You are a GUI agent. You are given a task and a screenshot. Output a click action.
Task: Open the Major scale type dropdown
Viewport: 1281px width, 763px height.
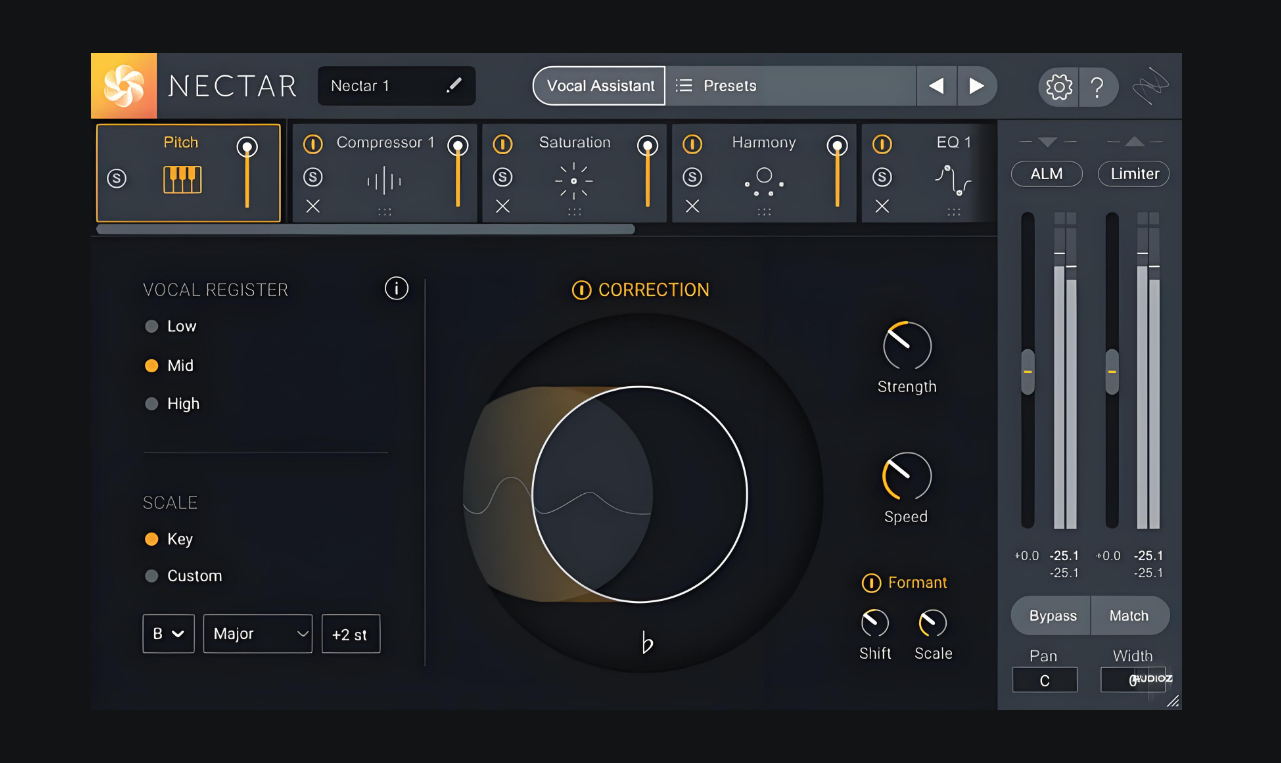click(x=258, y=634)
